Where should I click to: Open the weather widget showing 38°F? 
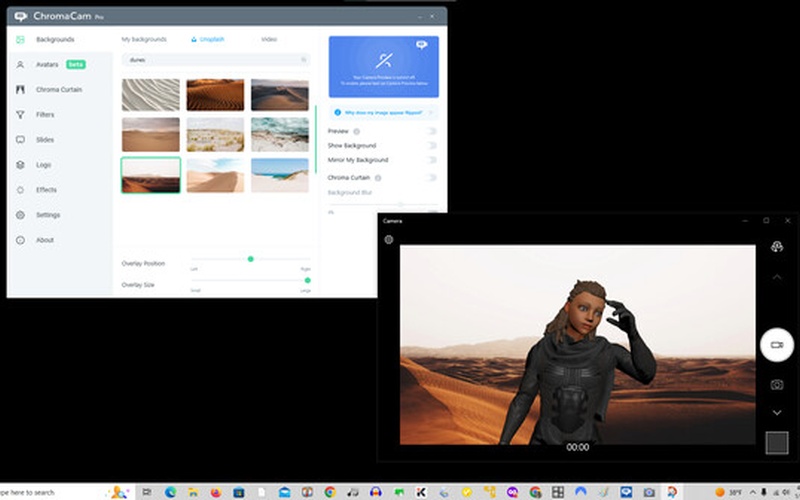coord(729,492)
